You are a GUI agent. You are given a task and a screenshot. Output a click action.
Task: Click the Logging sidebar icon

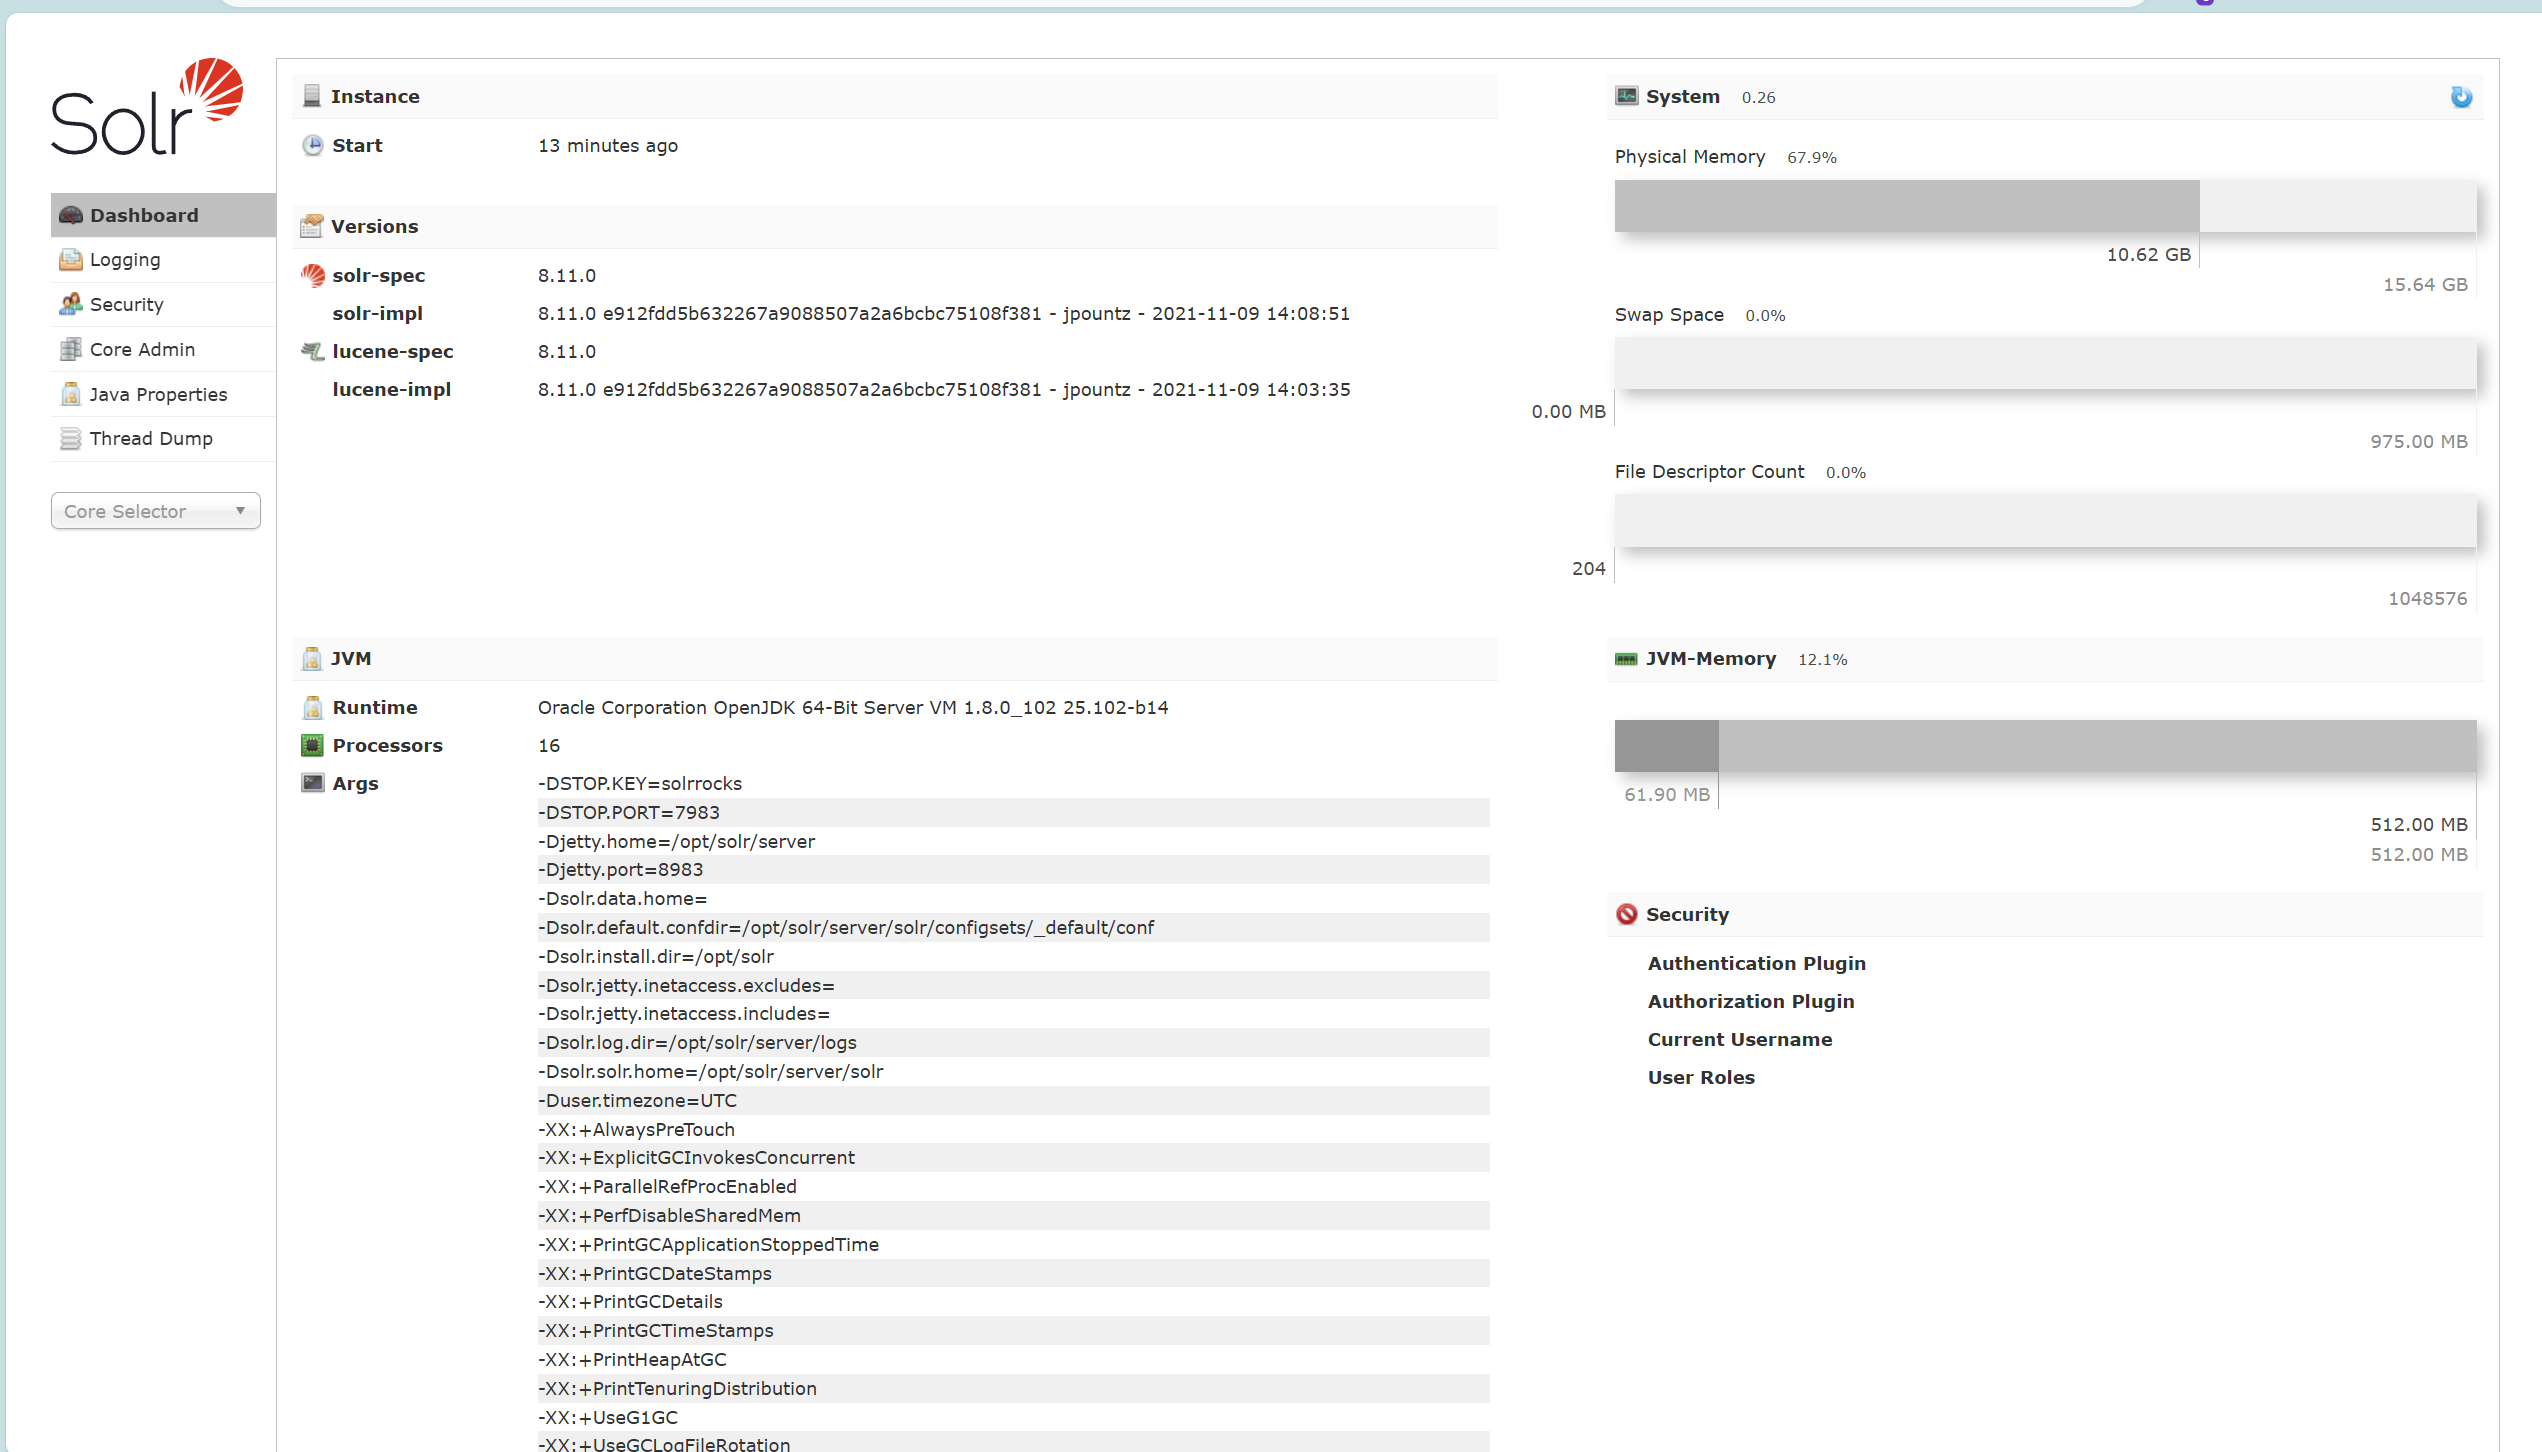click(70, 260)
